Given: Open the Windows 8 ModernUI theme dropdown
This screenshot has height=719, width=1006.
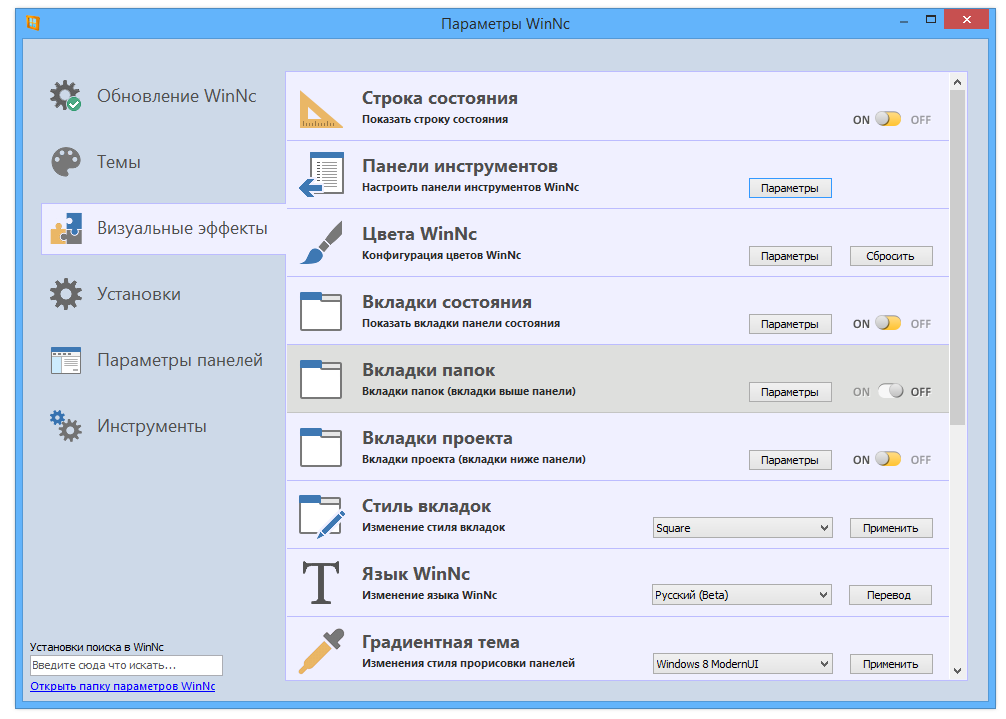Looking at the screenshot, I should coord(741,662).
